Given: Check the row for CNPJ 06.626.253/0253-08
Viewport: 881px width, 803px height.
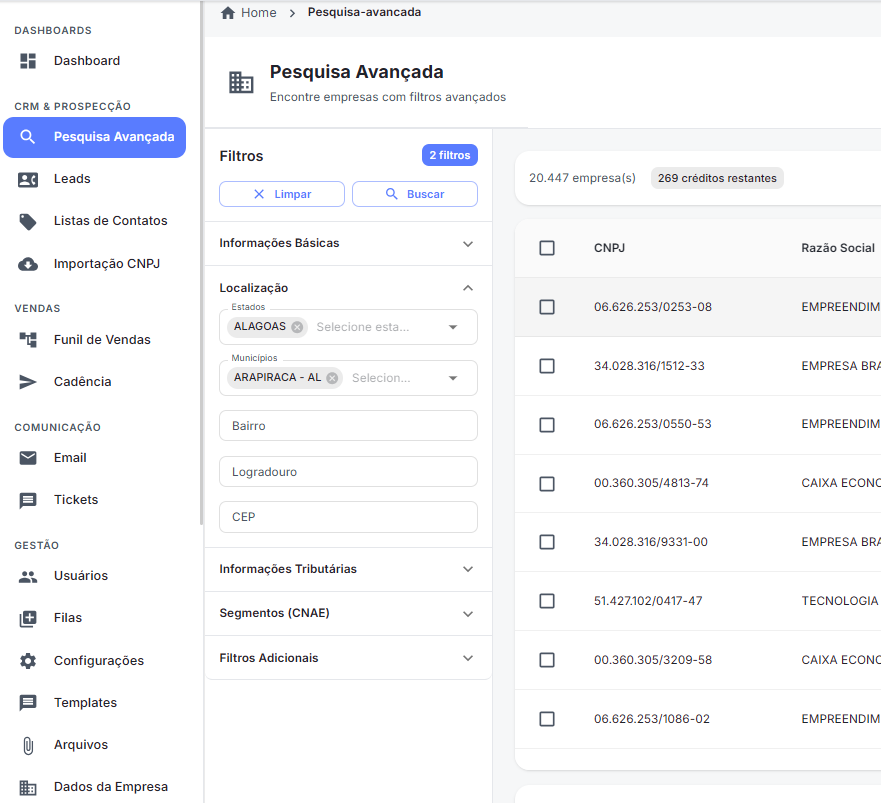Looking at the screenshot, I should coord(547,307).
